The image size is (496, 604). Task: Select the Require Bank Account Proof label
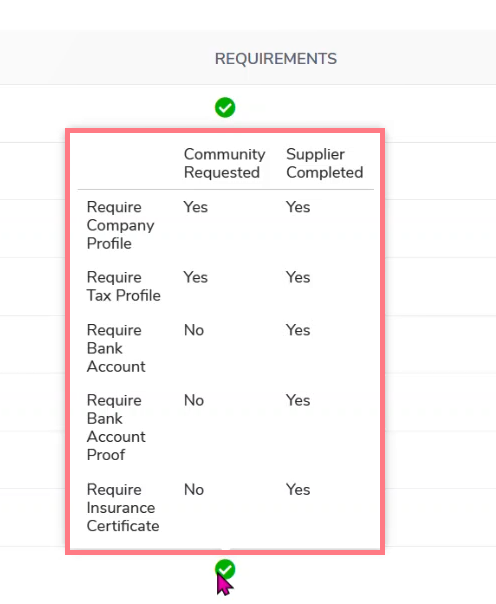(116, 428)
